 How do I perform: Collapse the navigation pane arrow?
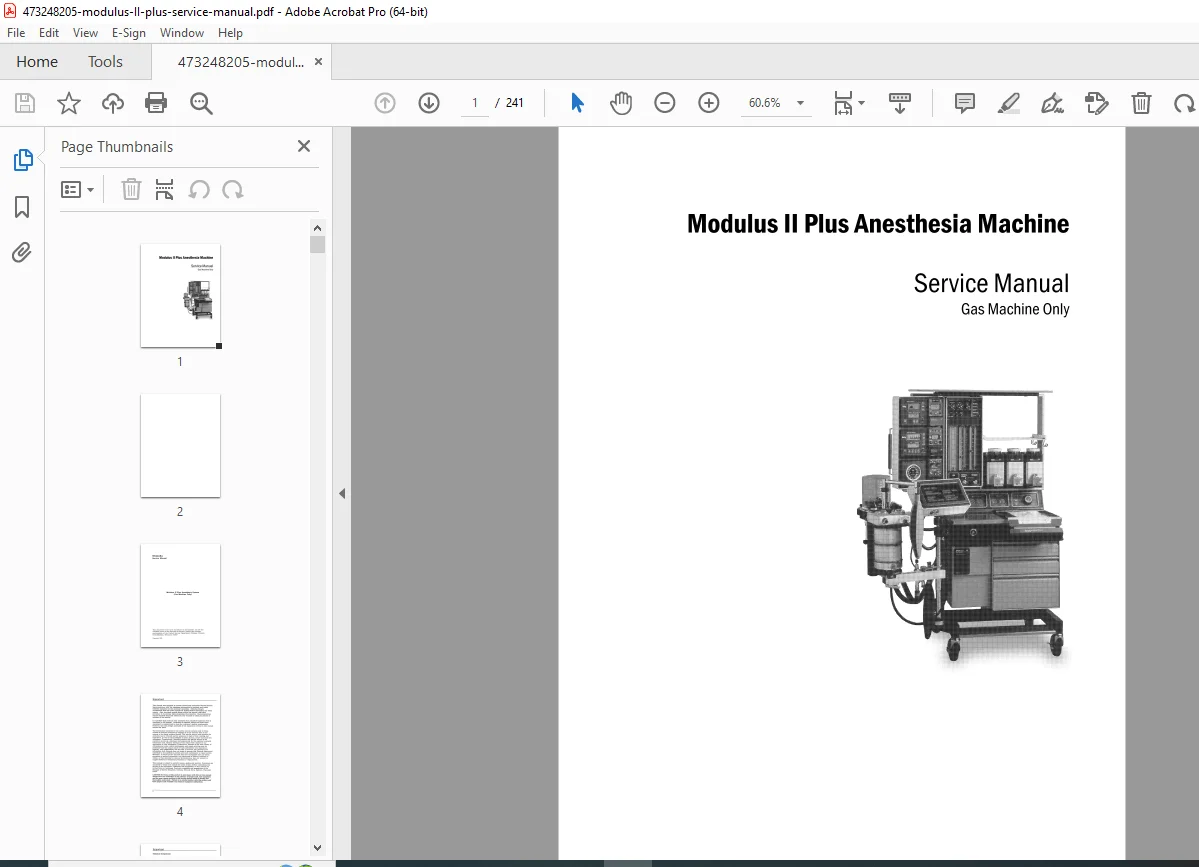click(342, 494)
